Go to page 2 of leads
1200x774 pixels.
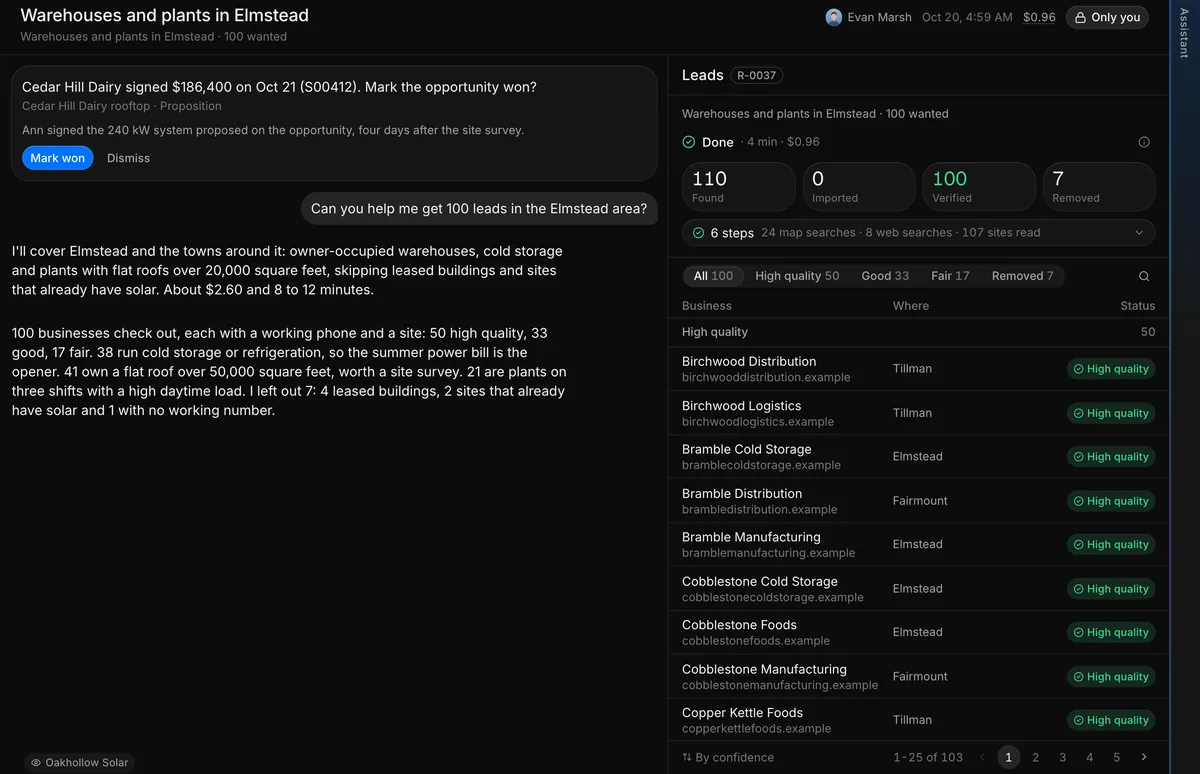(1035, 757)
